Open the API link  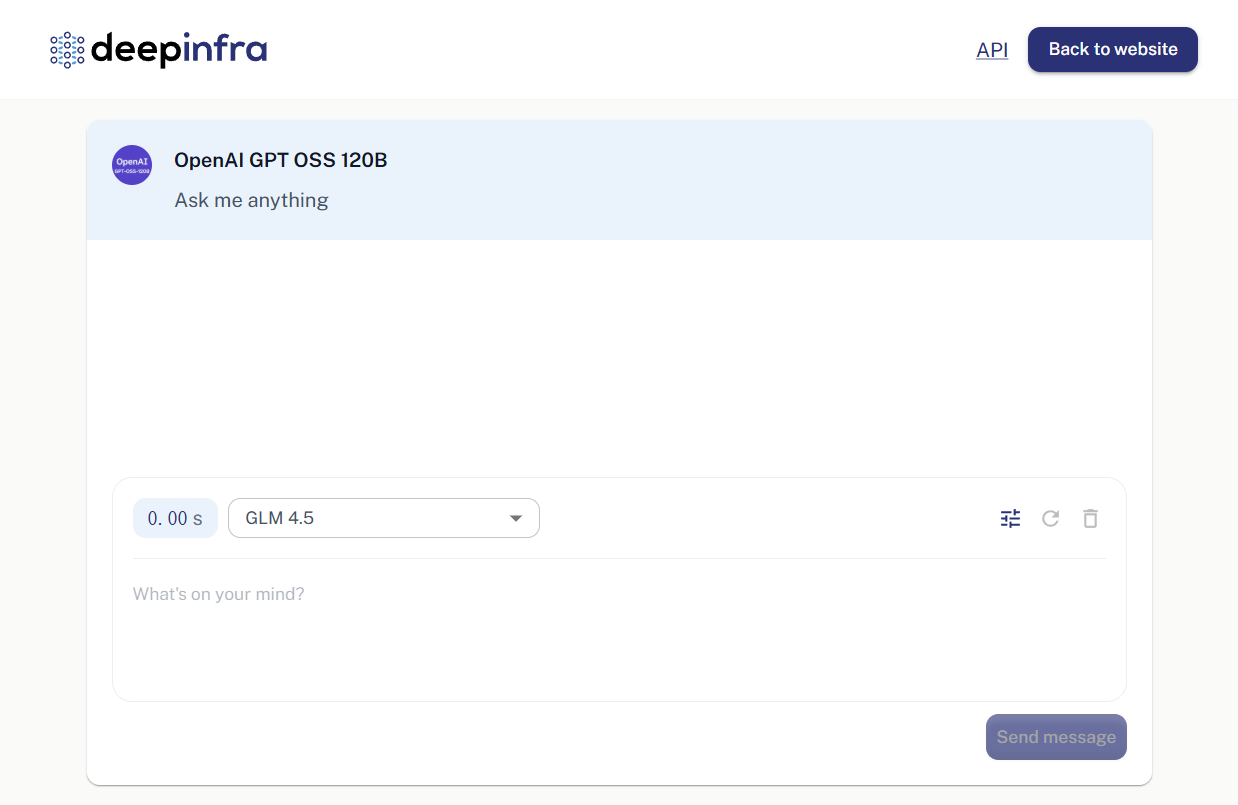click(x=991, y=50)
